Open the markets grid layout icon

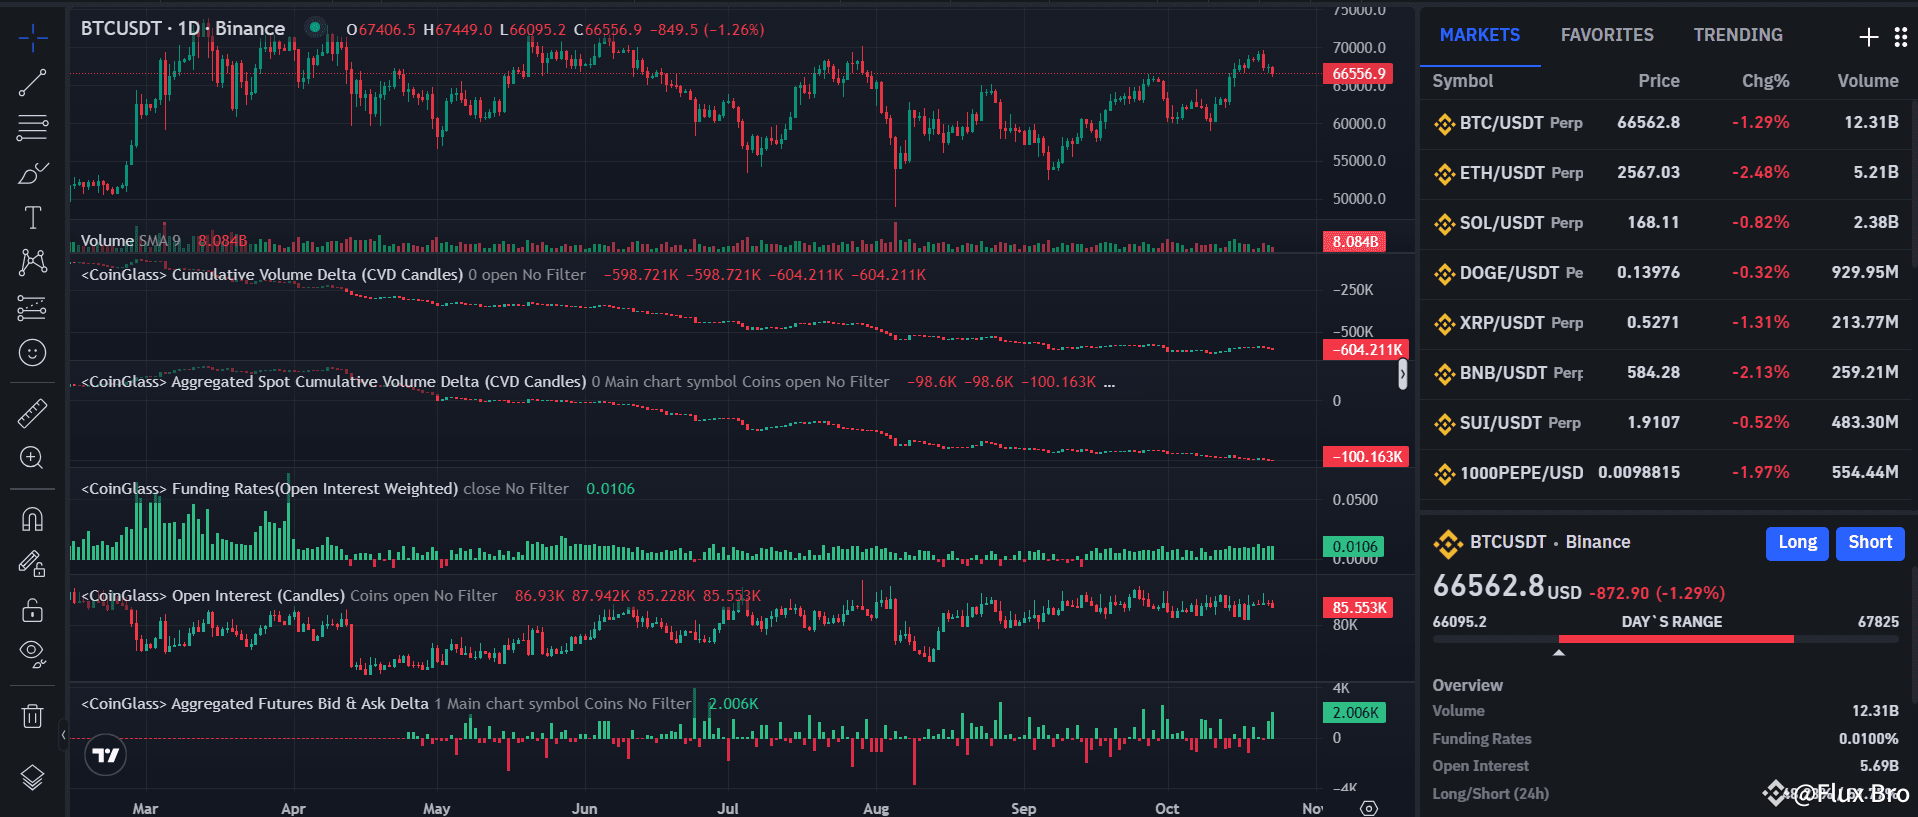[x=1900, y=37]
